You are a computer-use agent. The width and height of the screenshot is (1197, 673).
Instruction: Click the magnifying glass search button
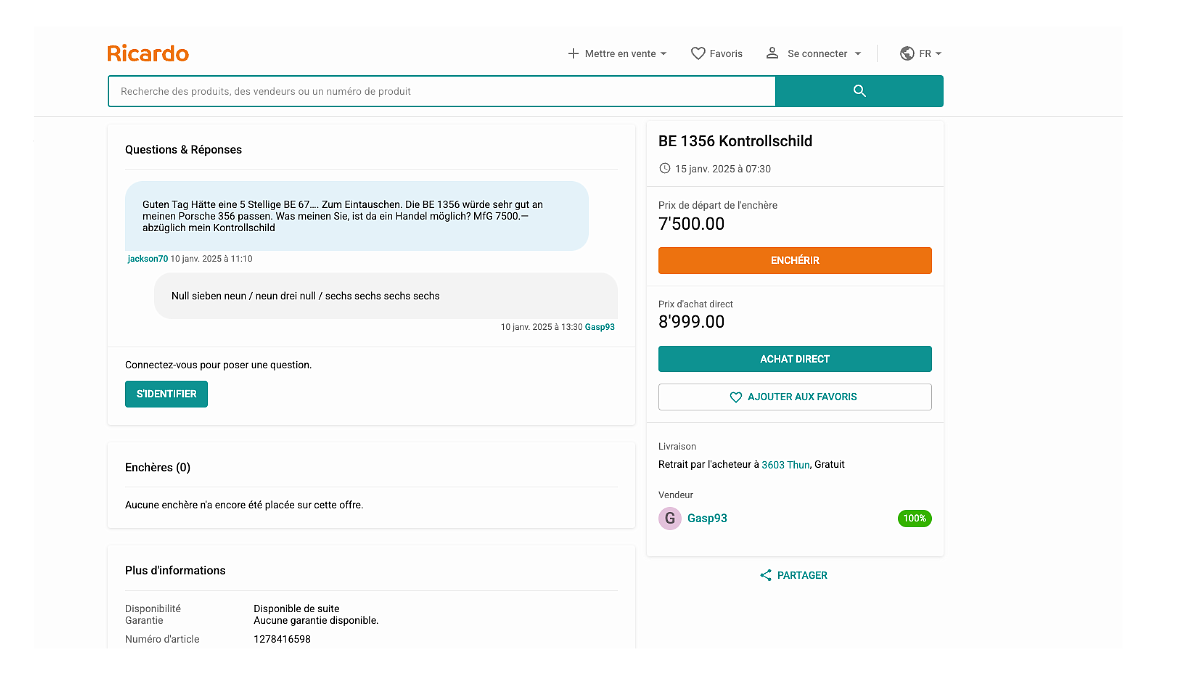(859, 91)
